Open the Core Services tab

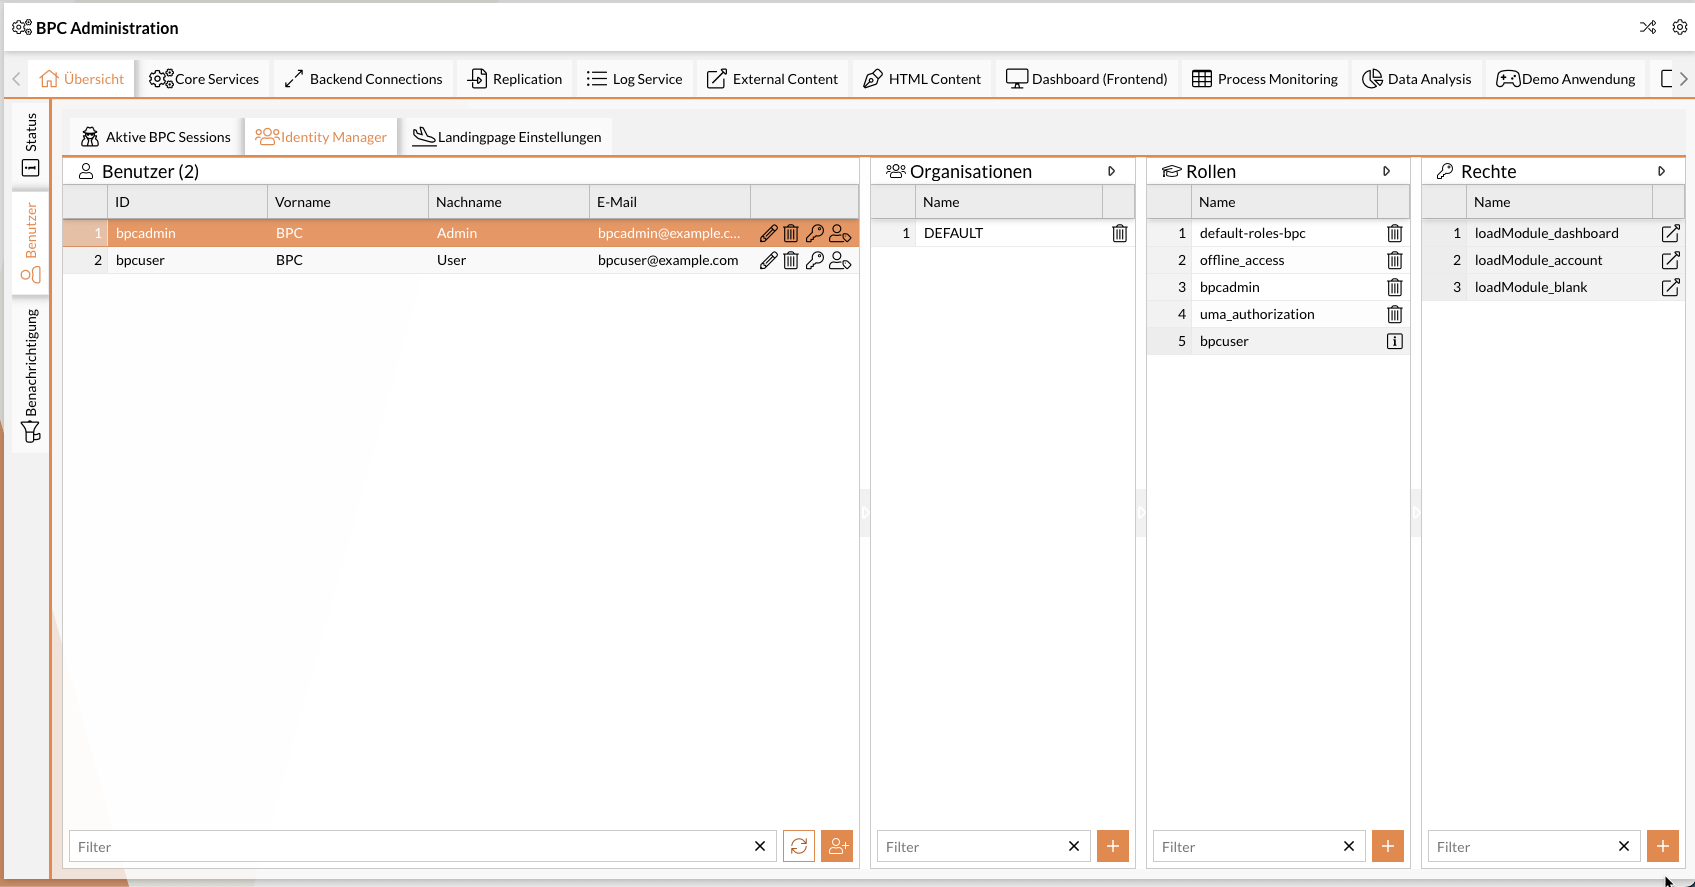tap(204, 79)
